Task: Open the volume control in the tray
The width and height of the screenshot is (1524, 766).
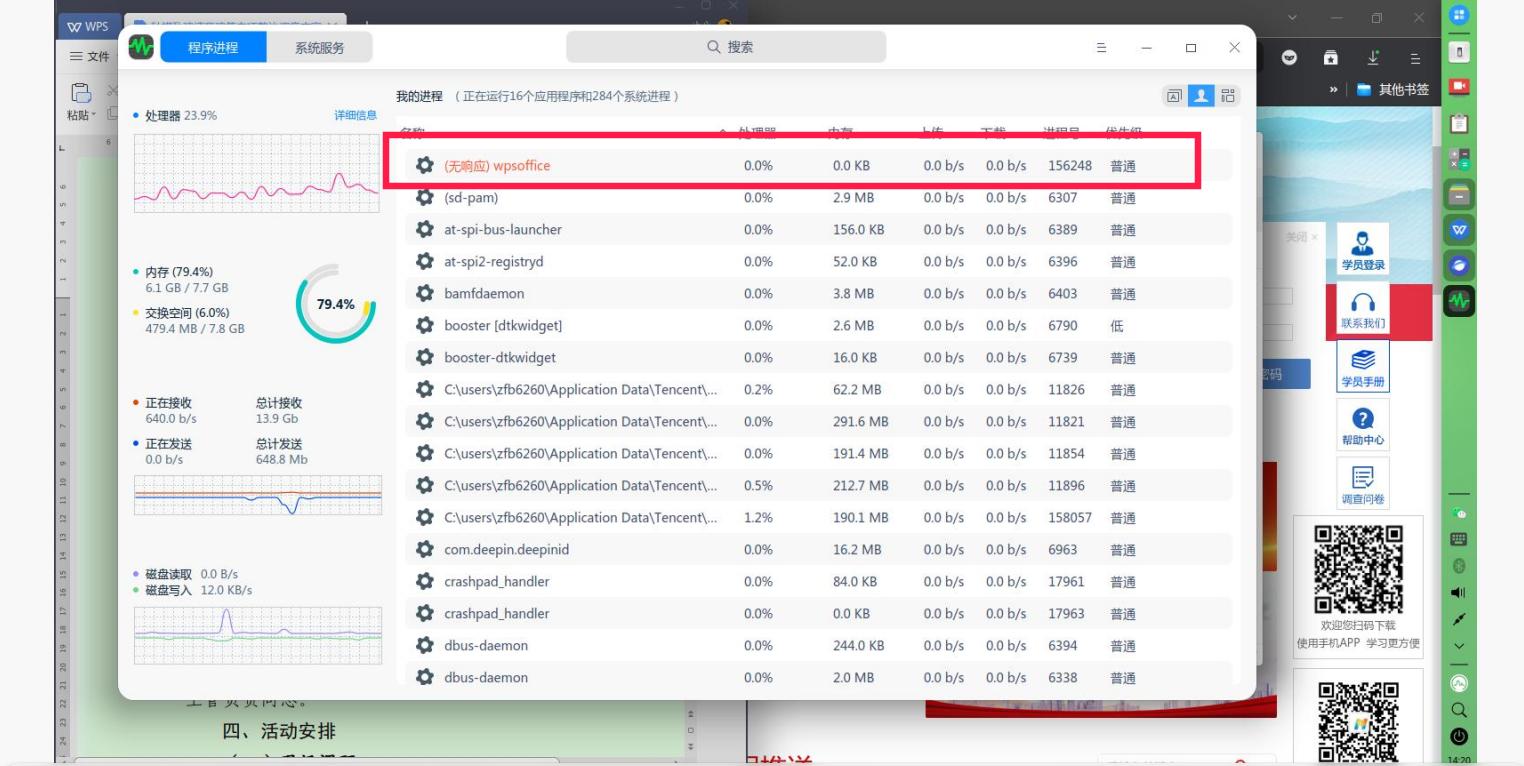Action: (1458, 593)
